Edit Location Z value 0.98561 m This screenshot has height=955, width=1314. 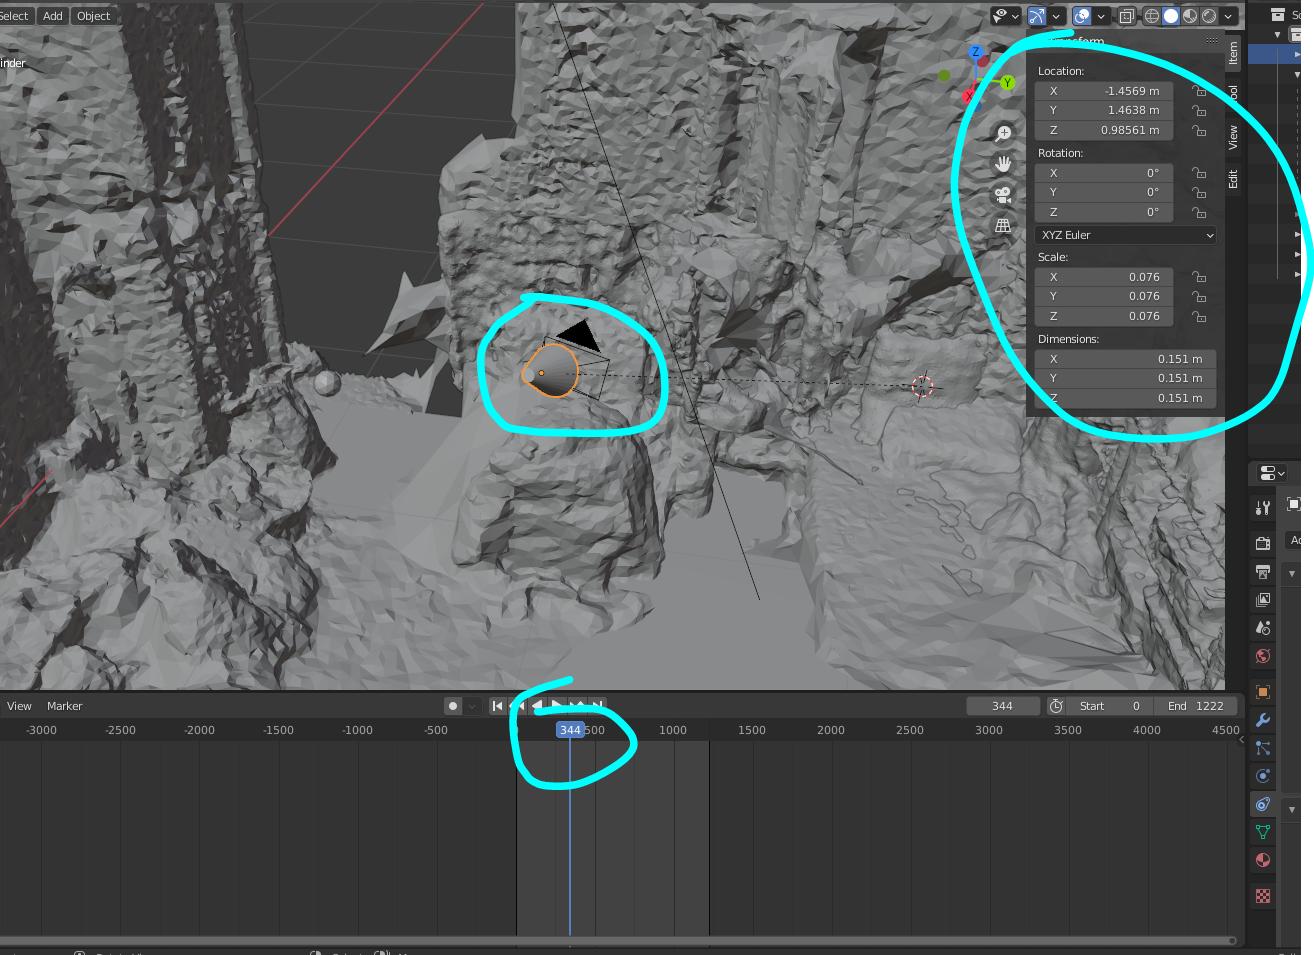click(1104, 130)
